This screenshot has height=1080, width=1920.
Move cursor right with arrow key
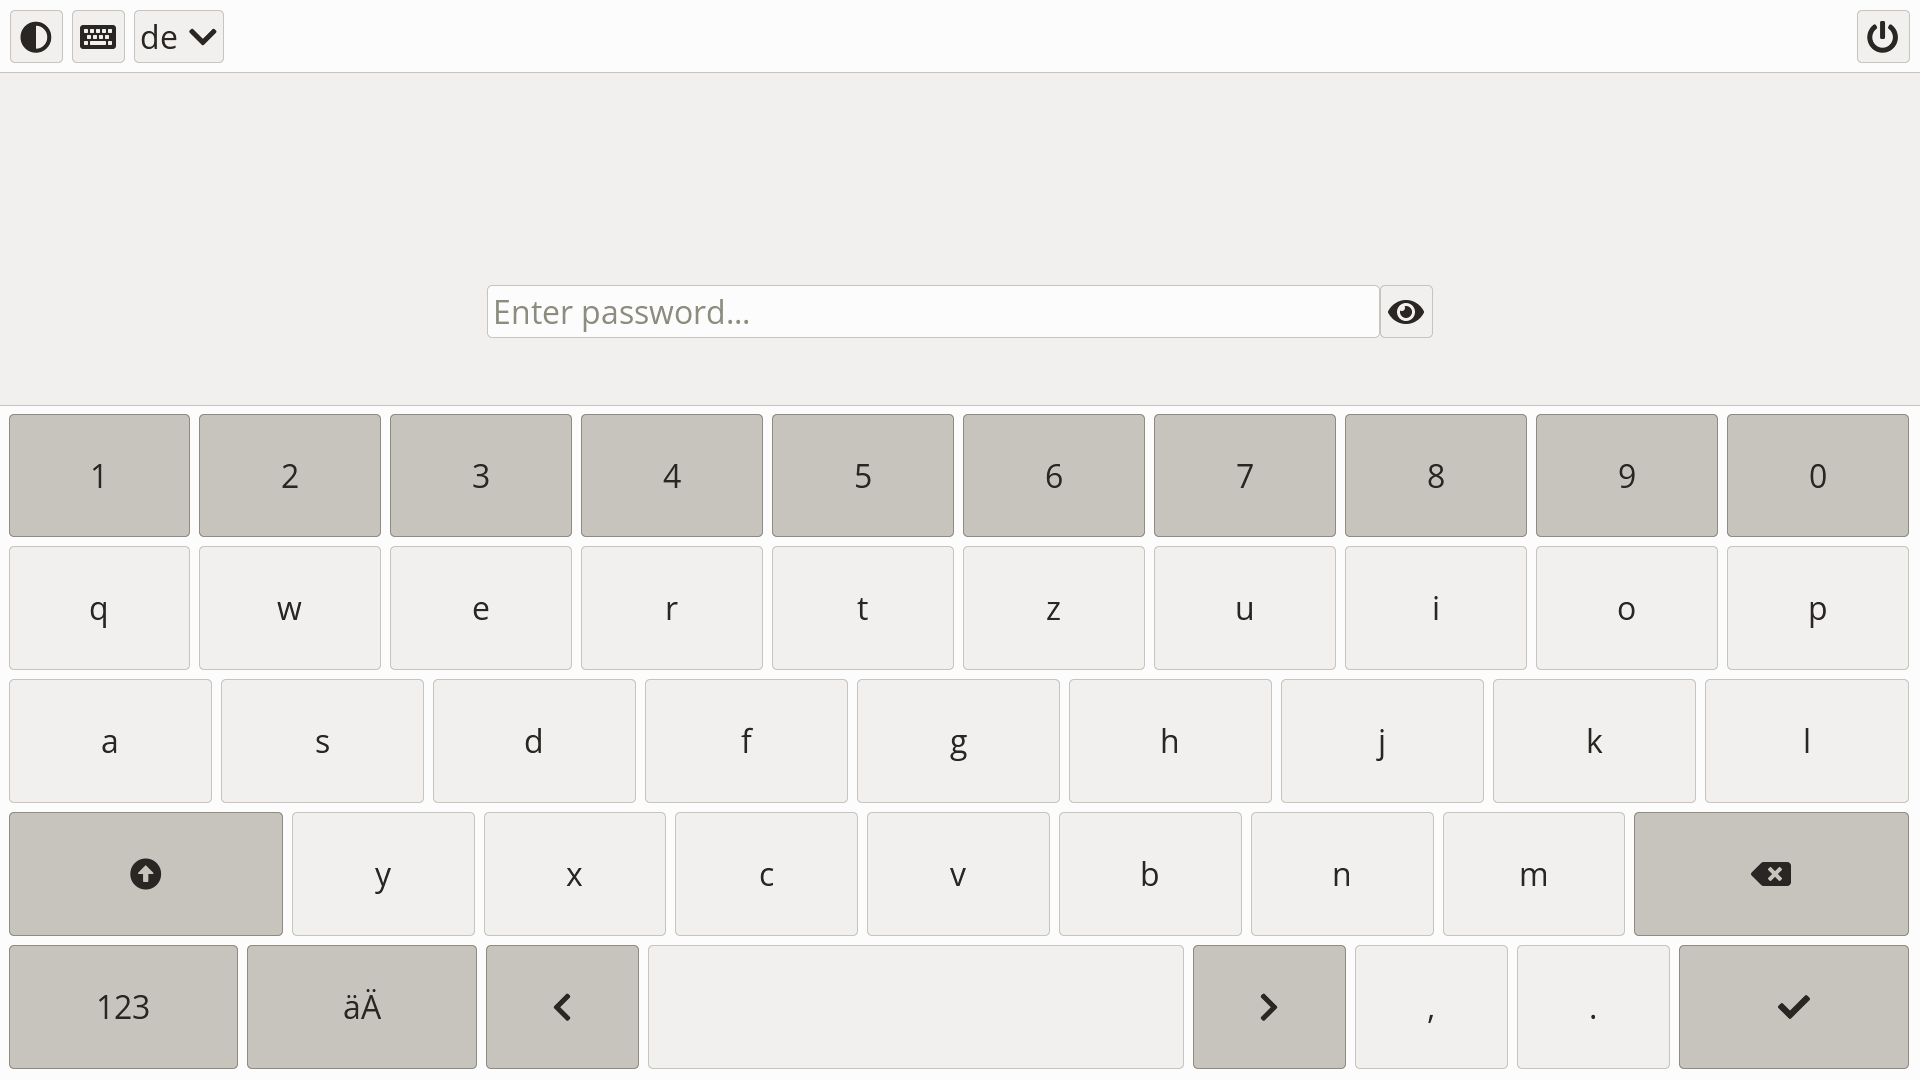pos(1269,1007)
